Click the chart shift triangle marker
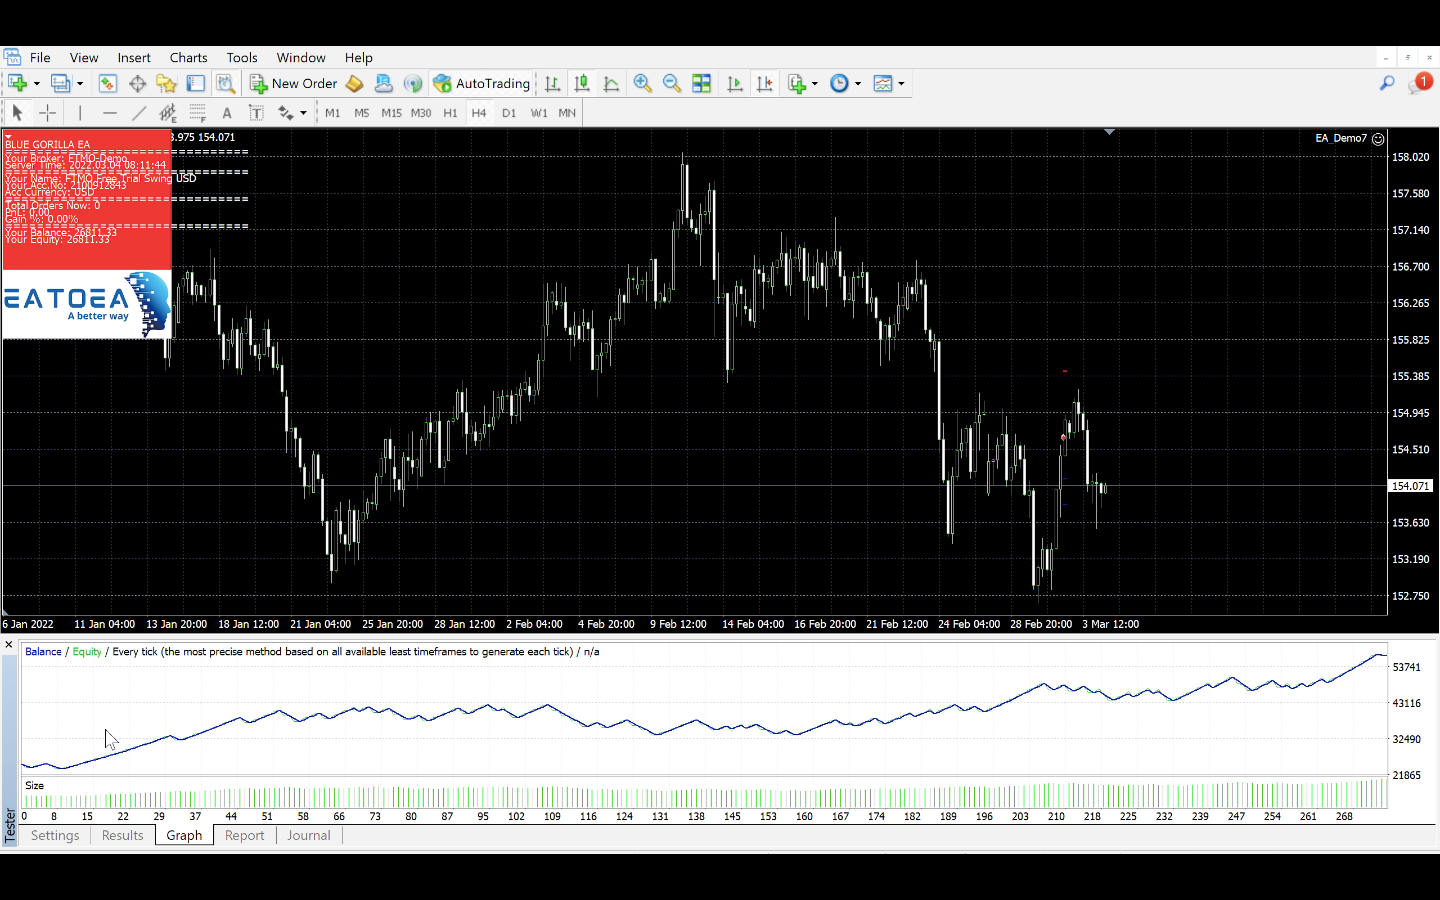The image size is (1440, 900). point(1109,132)
